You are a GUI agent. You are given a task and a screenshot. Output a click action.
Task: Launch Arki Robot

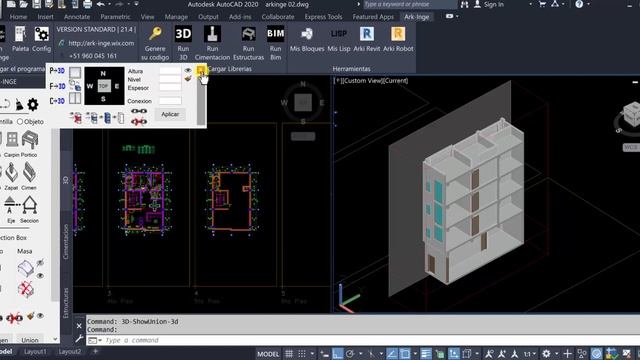pos(398,34)
